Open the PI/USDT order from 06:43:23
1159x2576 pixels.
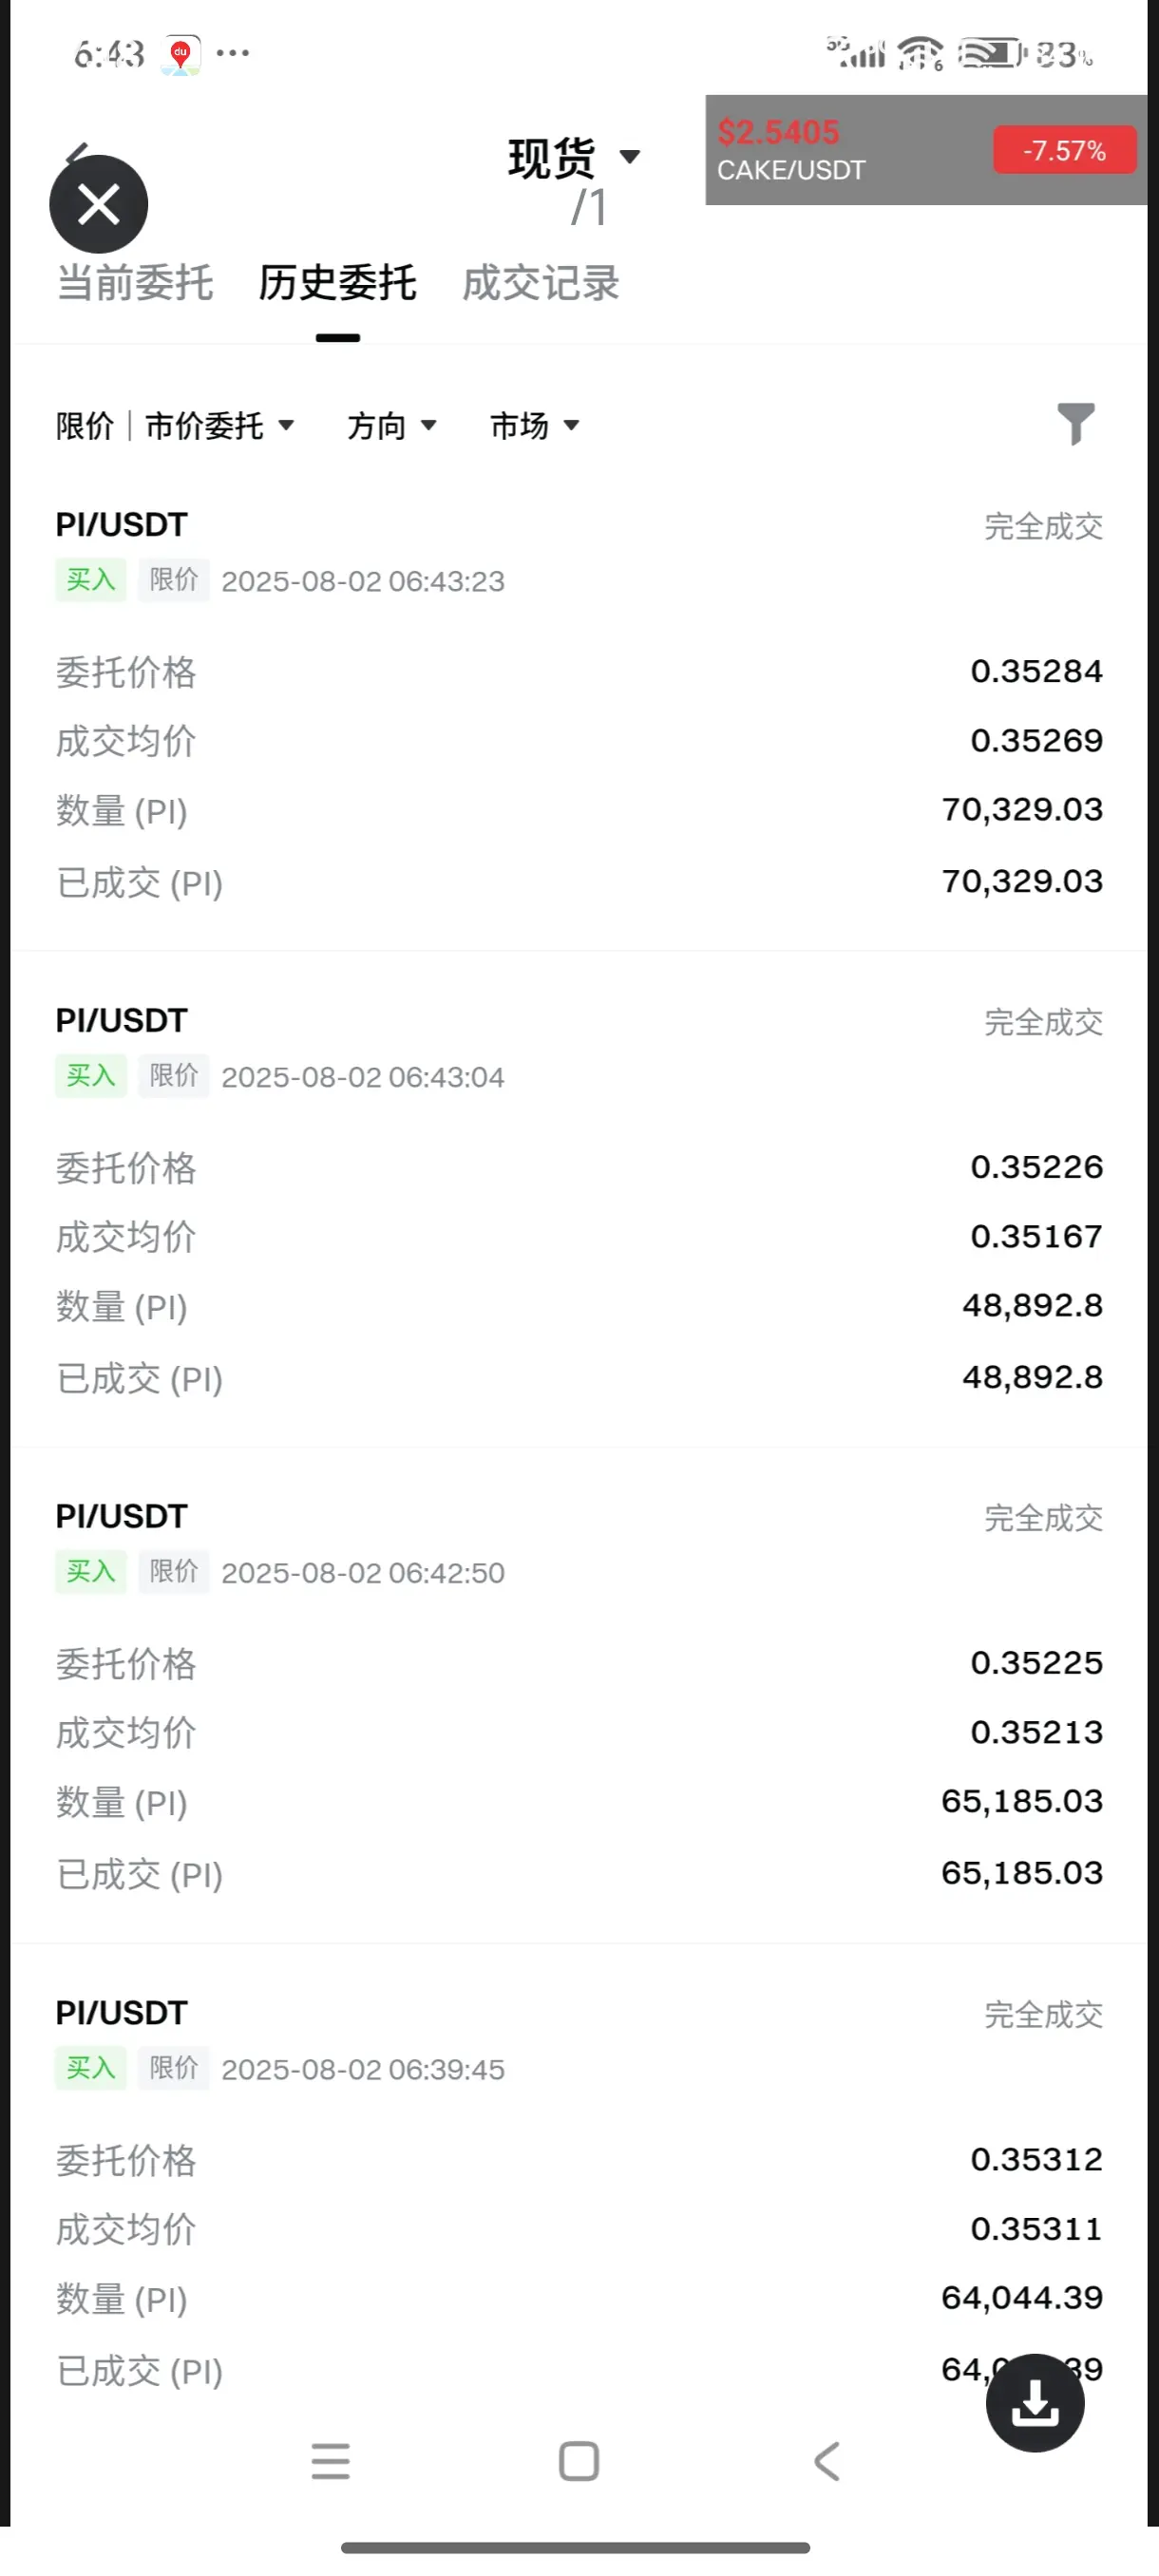(x=579, y=705)
